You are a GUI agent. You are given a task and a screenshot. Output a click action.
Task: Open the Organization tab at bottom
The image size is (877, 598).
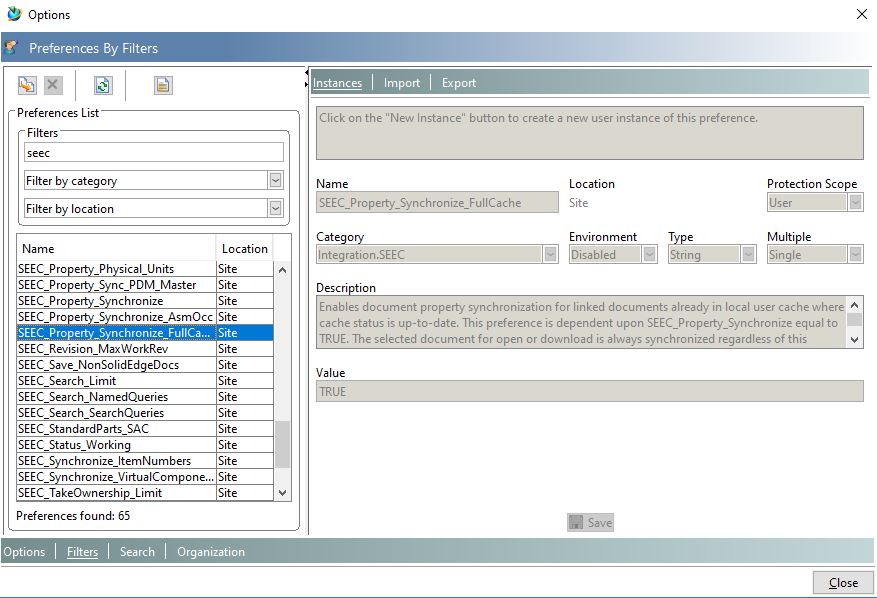[210, 551]
